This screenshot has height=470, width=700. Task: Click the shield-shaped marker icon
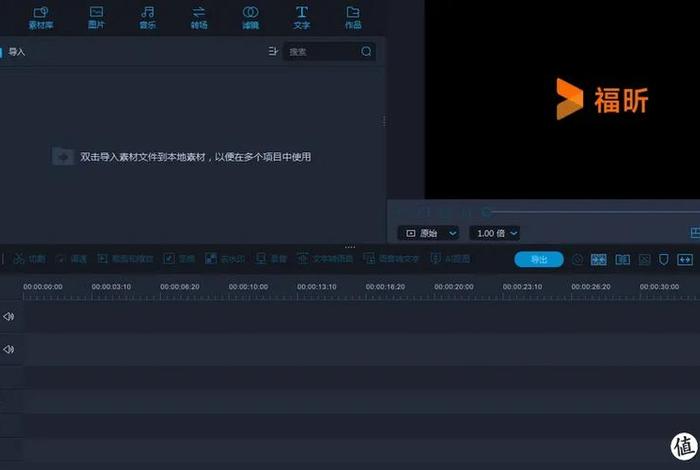[x=664, y=260]
